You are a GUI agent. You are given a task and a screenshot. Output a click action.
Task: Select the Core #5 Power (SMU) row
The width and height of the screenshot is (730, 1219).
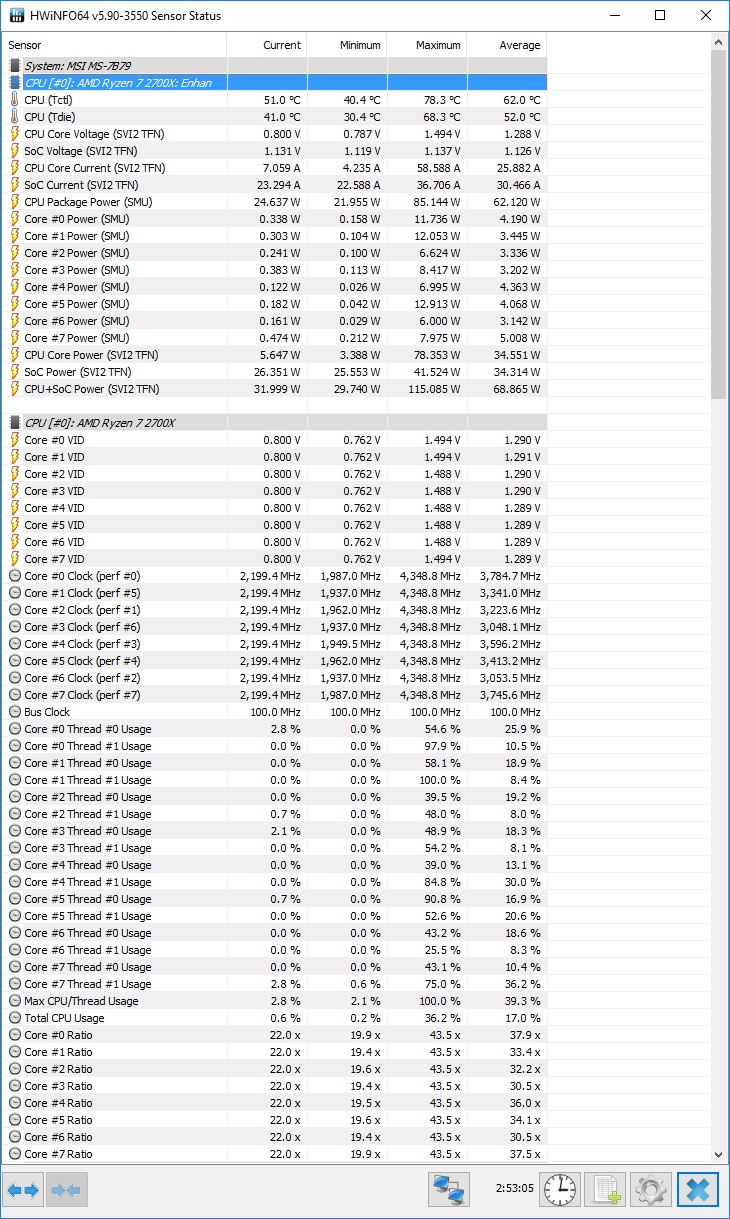275,304
